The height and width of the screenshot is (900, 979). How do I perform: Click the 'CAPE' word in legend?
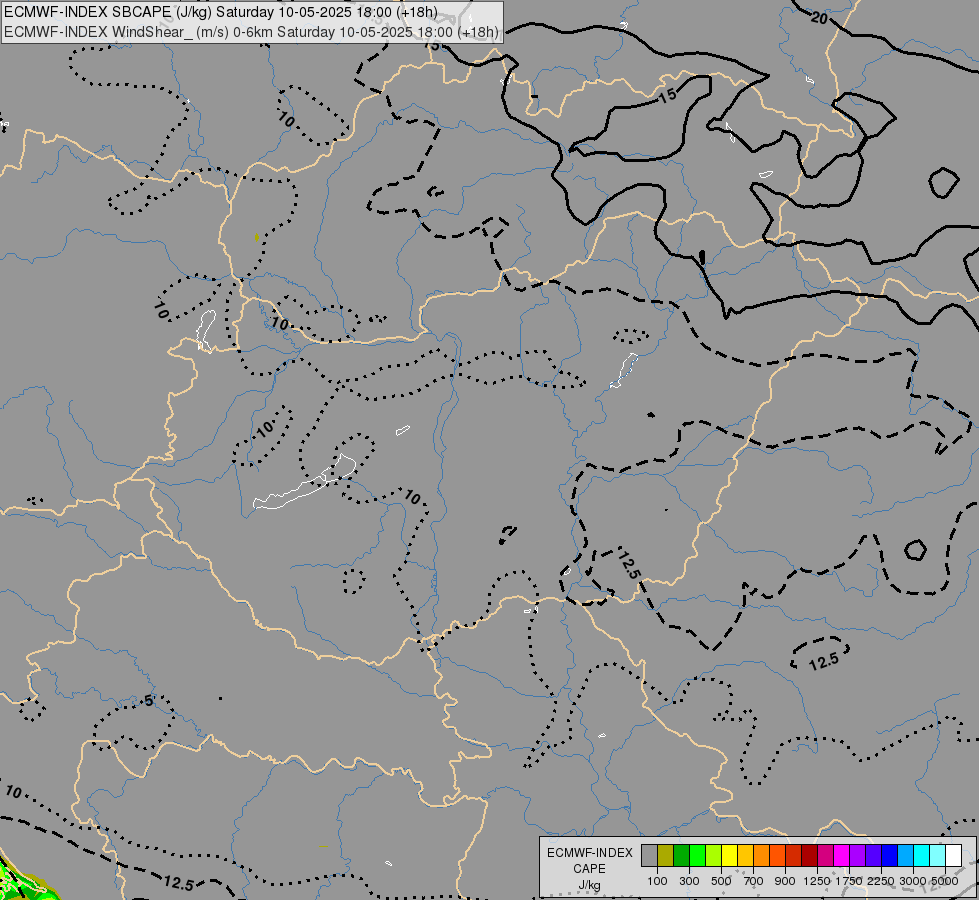[589, 869]
